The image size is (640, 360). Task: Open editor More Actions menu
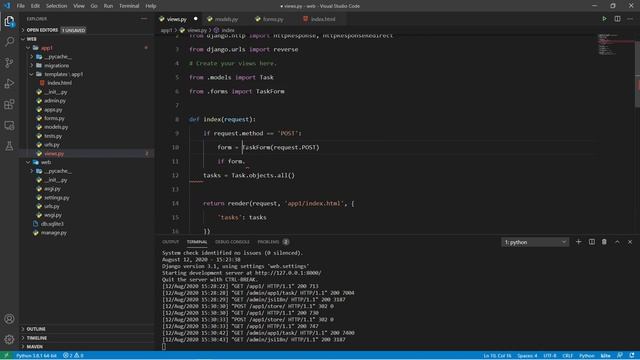point(630,19)
